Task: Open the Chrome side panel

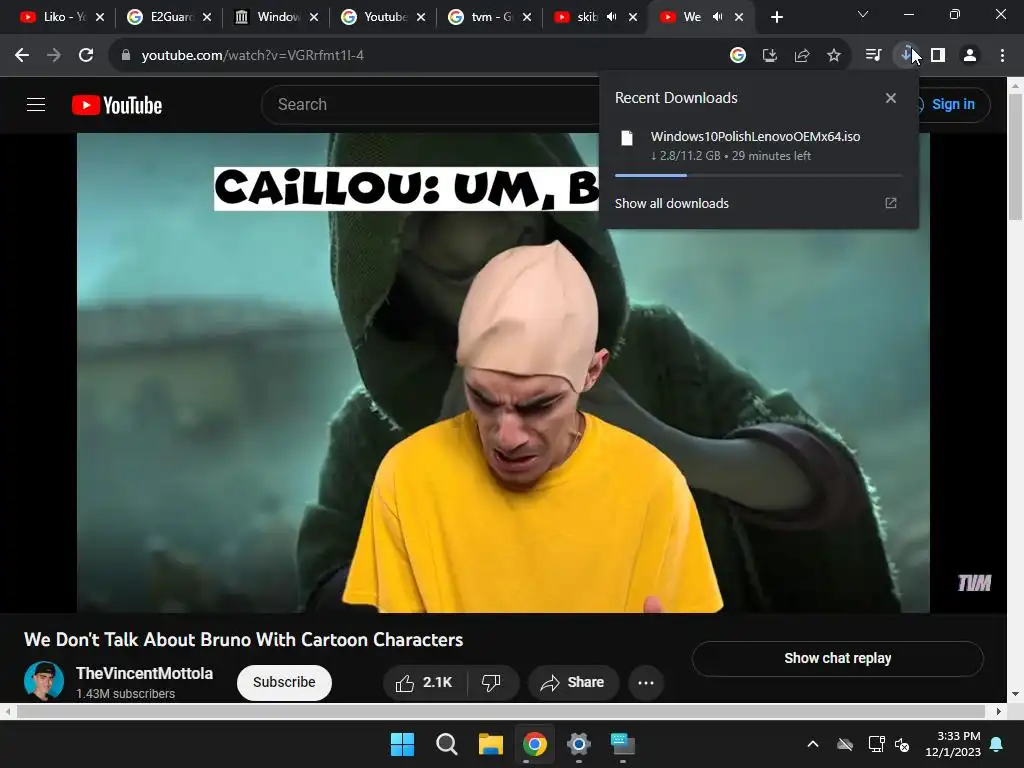Action: pyautogui.click(x=938, y=56)
